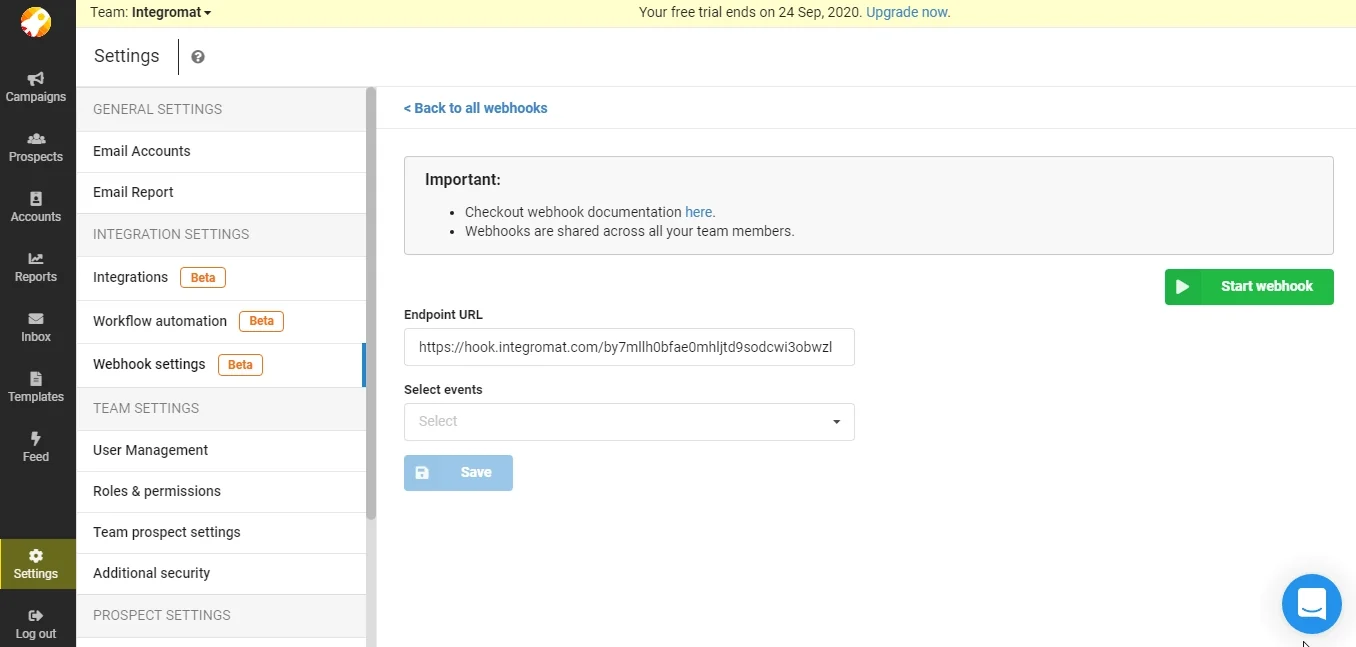1356x647 pixels.
Task: Open Feed lightning bolt icon
Action: click(x=36, y=439)
